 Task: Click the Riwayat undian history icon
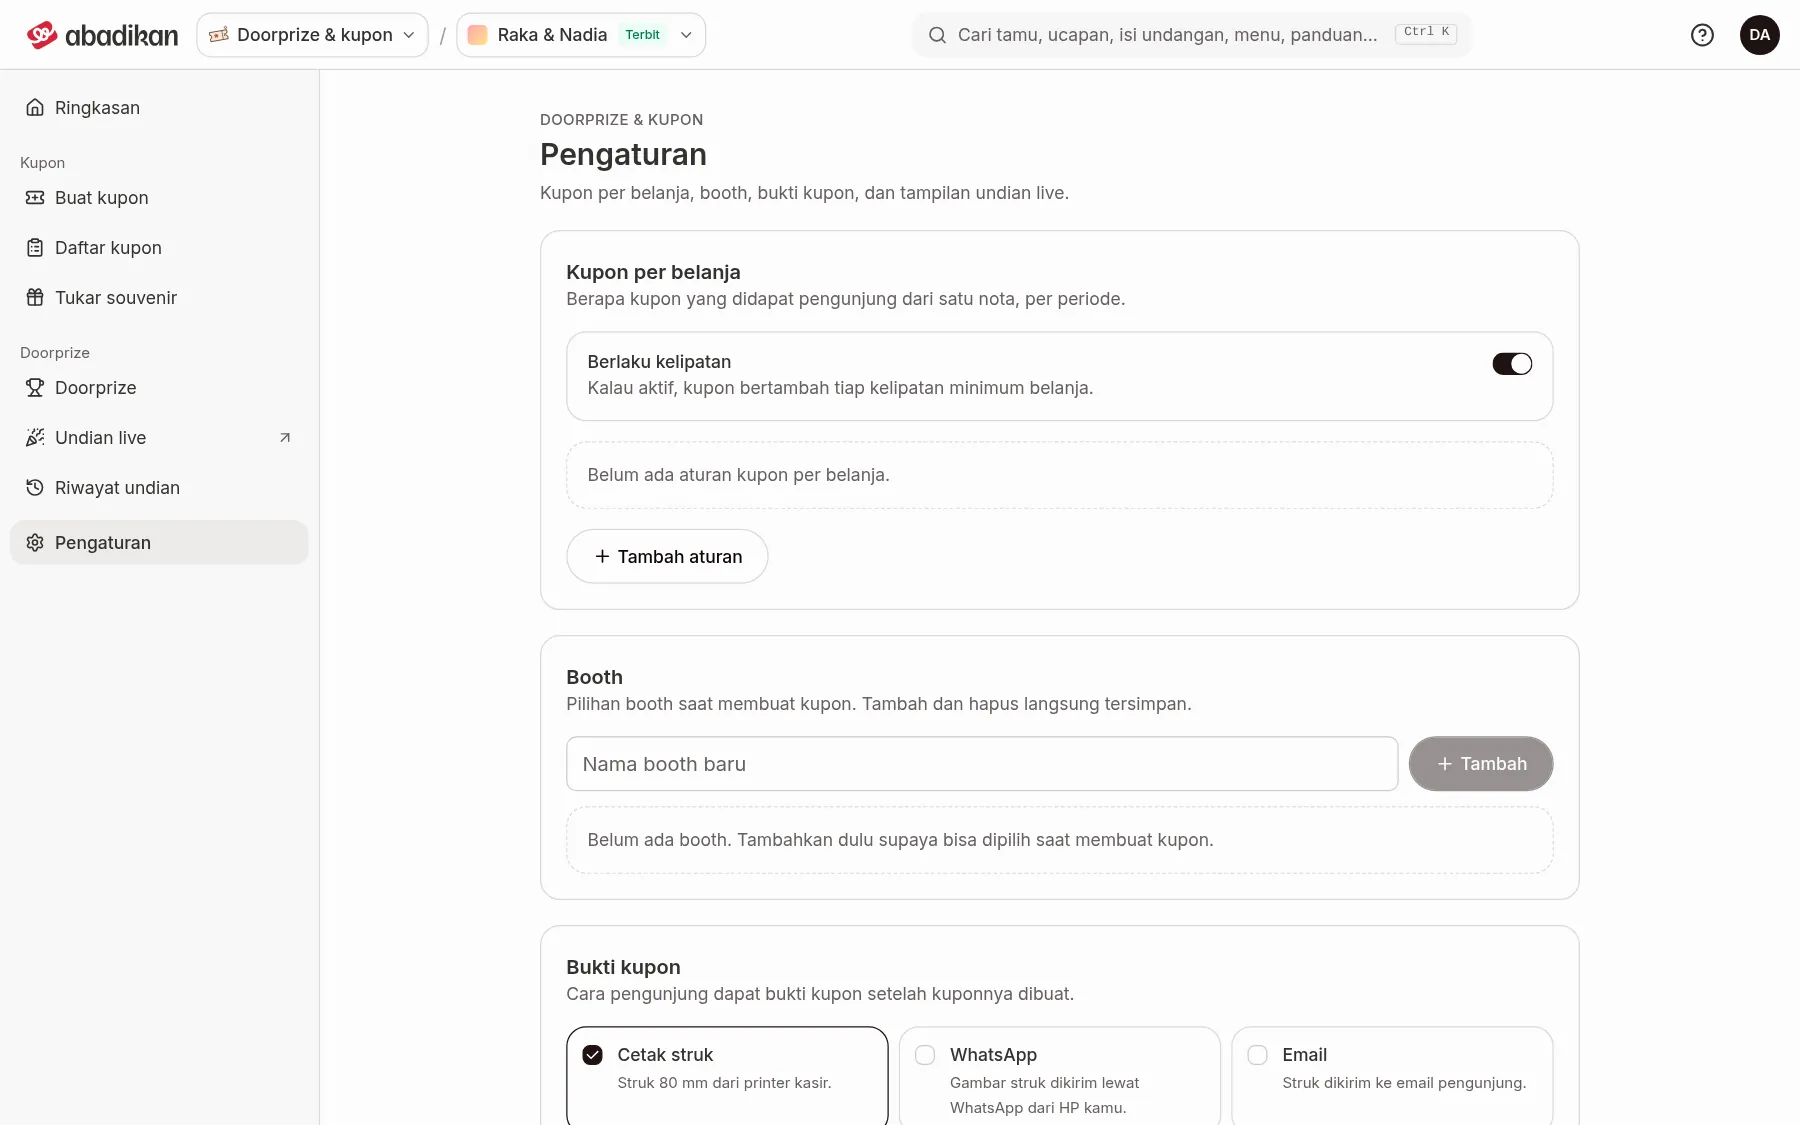35,488
